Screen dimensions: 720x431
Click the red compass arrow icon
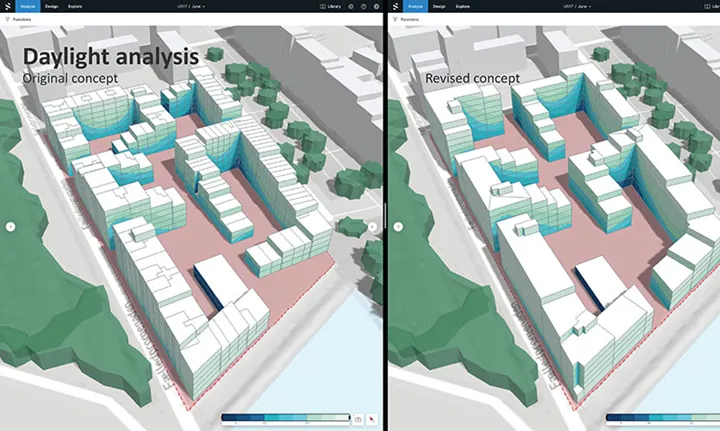tap(371, 419)
